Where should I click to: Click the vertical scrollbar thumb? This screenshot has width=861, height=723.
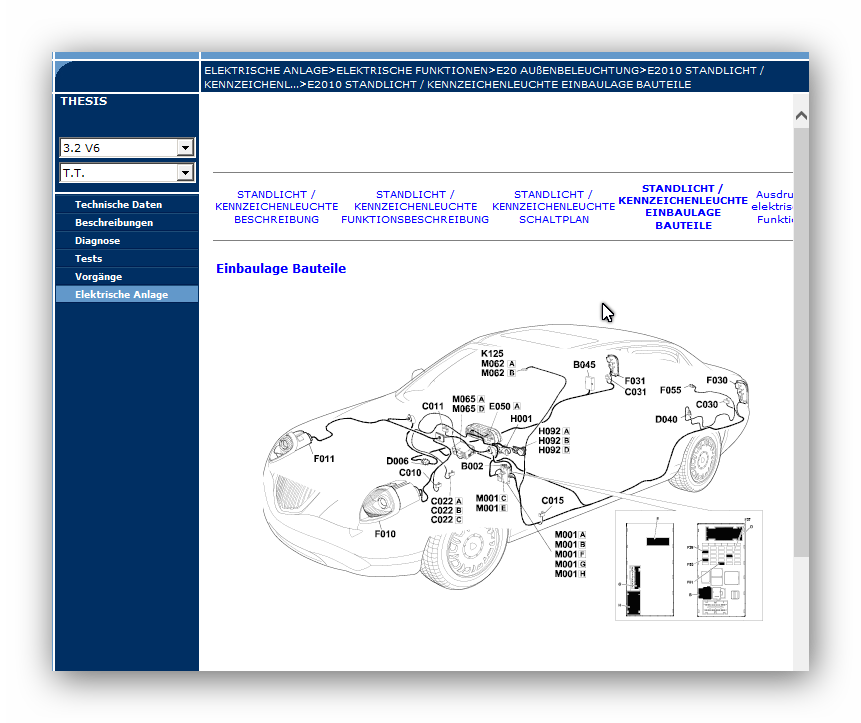[801, 343]
